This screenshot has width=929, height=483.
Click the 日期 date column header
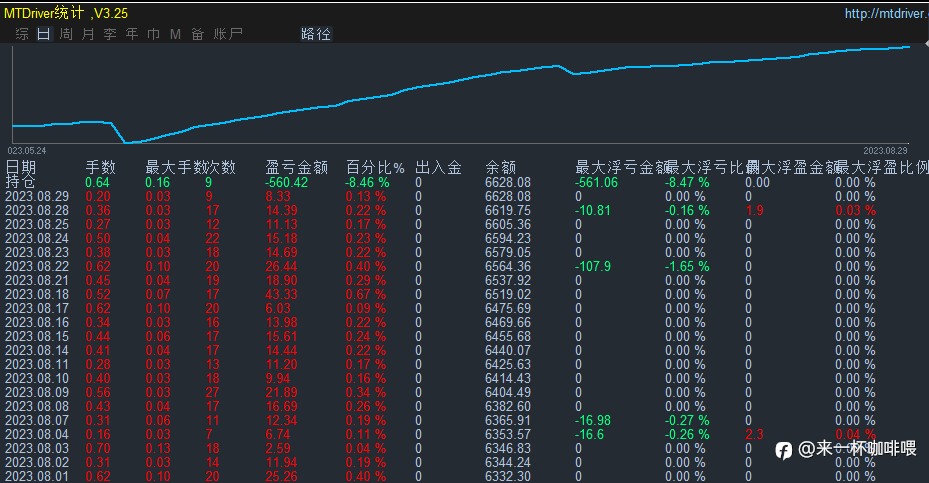click(x=21, y=168)
